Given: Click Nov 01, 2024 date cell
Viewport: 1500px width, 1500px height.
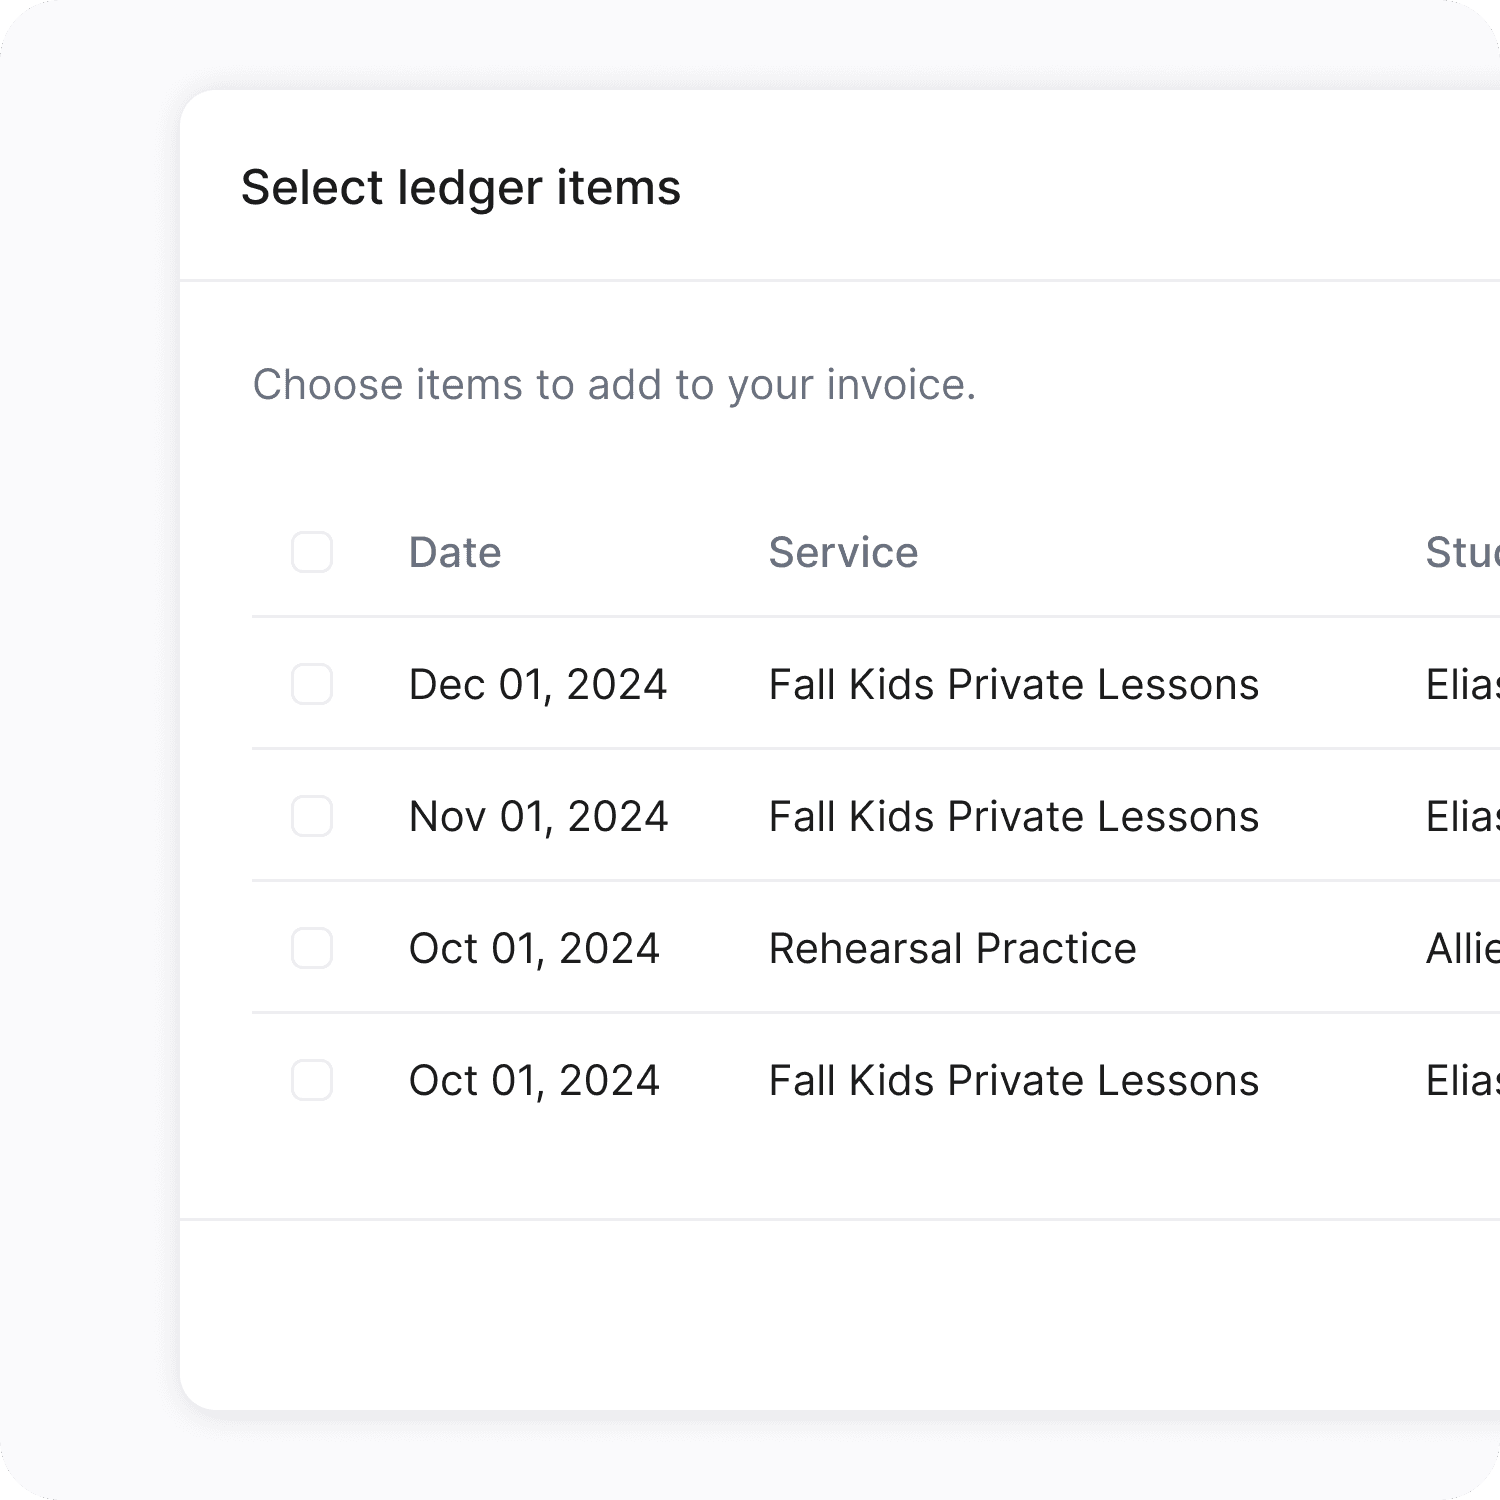Looking at the screenshot, I should tap(538, 817).
